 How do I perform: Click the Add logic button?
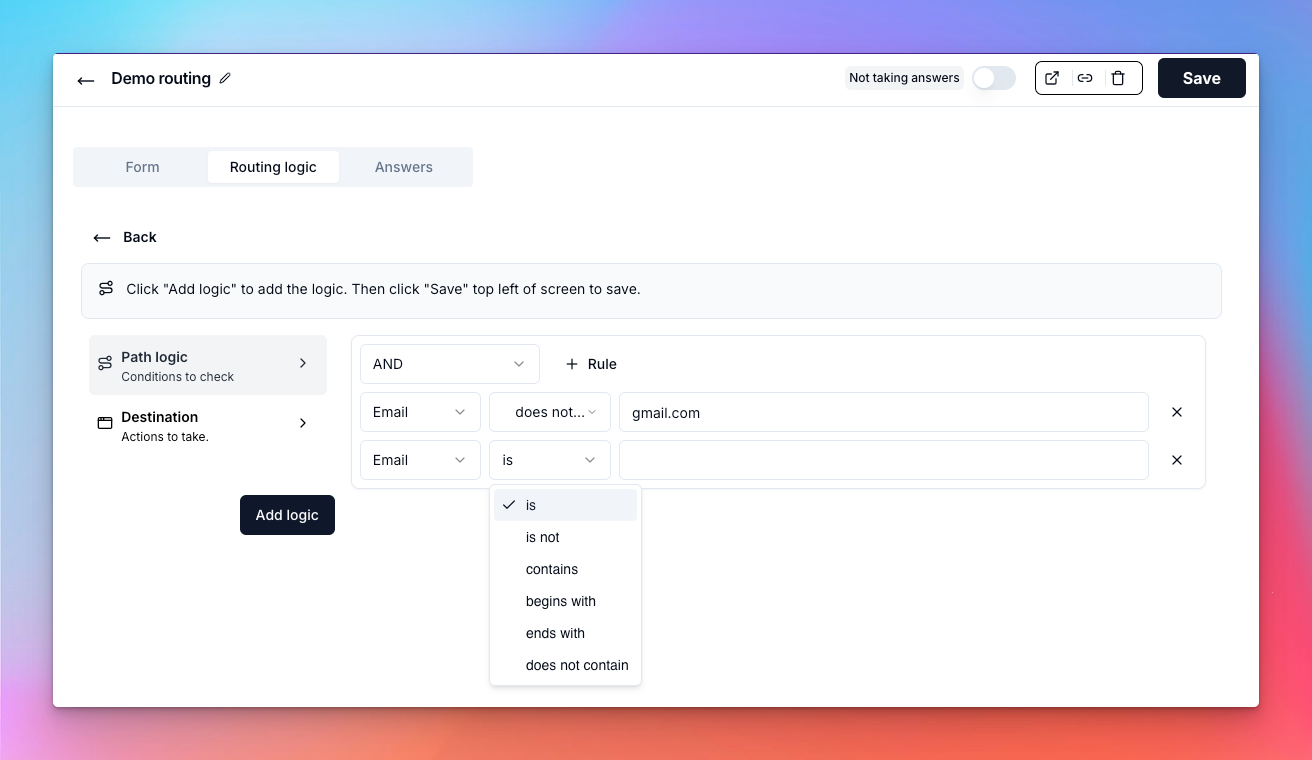287,515
